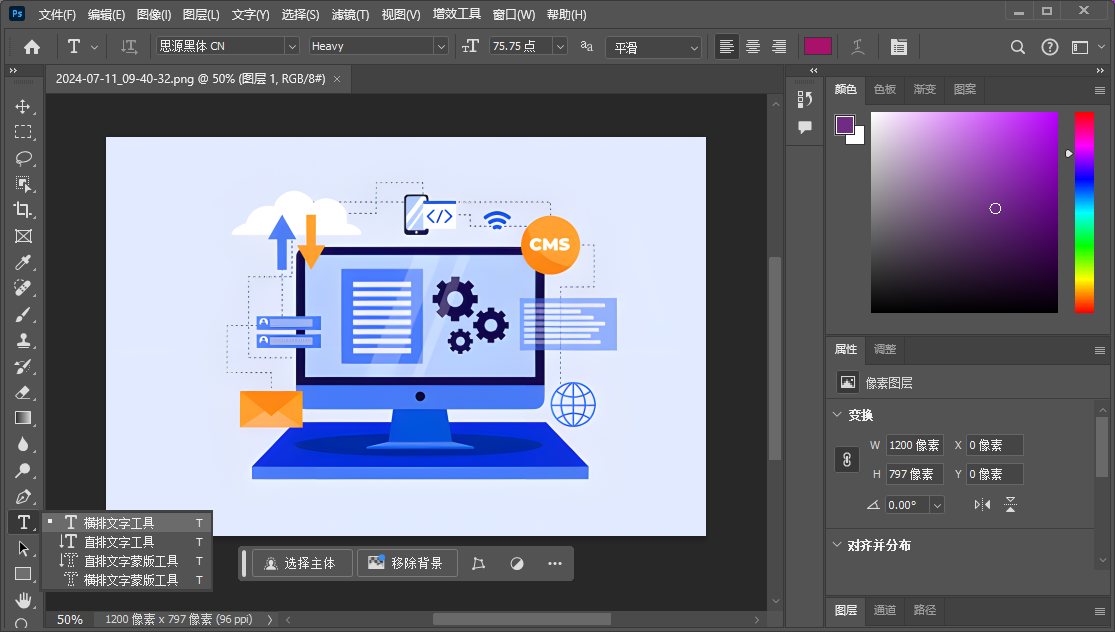Open the search magnifier icon
The height and width of the screenshot is (632, 1115).
pyautogui.click(x=1018, y=46)
